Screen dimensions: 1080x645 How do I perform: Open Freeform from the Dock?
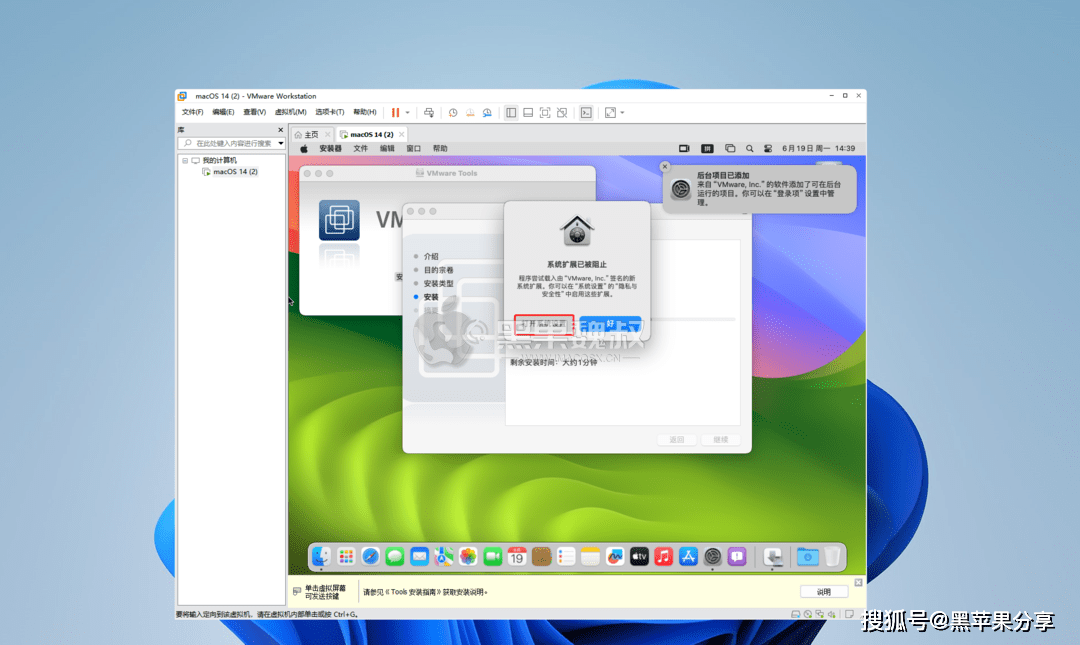(x=614, y=556)
